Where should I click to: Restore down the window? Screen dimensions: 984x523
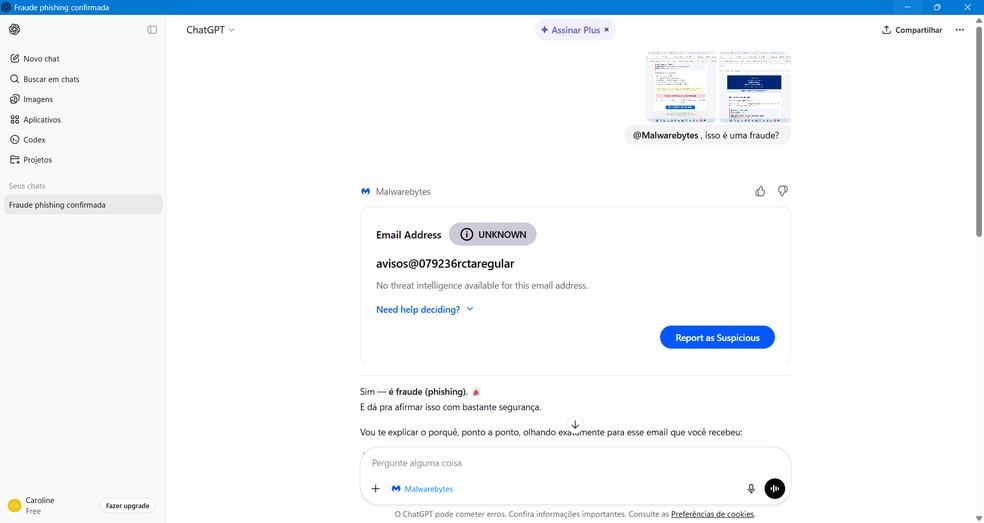[x=937, y=7]
